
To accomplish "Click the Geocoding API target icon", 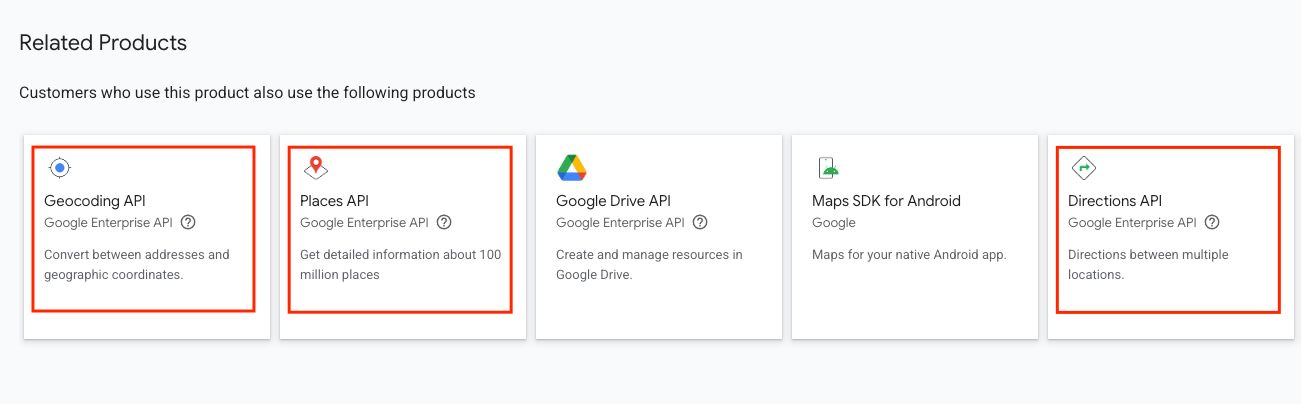I will (x=60, y=168).
